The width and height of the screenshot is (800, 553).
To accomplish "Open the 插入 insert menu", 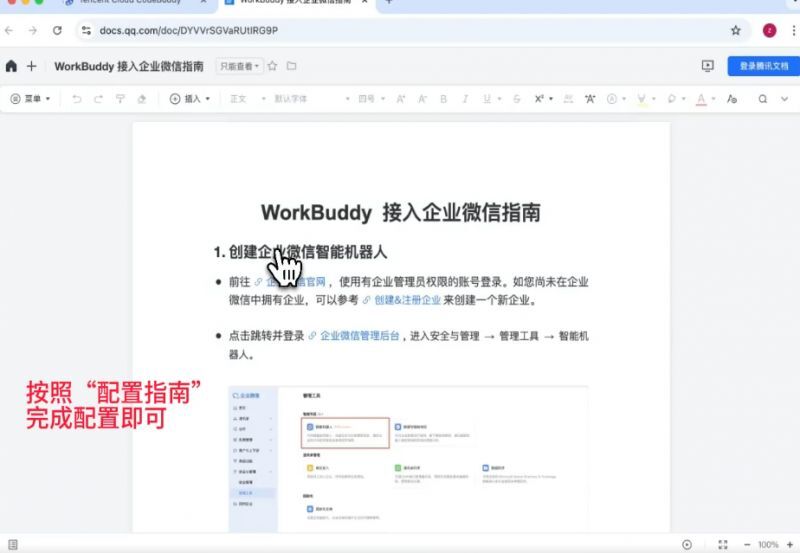I will (x=190, y=99).
